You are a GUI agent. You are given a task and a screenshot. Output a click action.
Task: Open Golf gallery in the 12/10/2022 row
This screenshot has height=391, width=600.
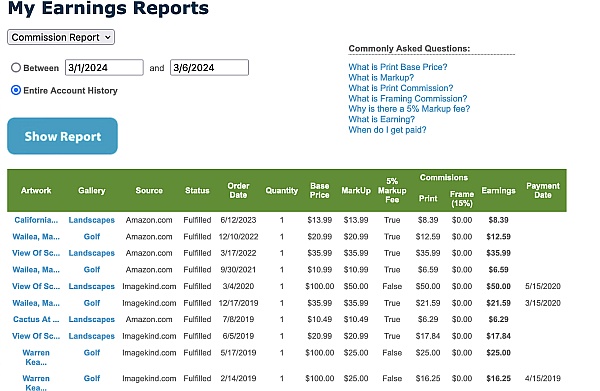tap(92, 237)
